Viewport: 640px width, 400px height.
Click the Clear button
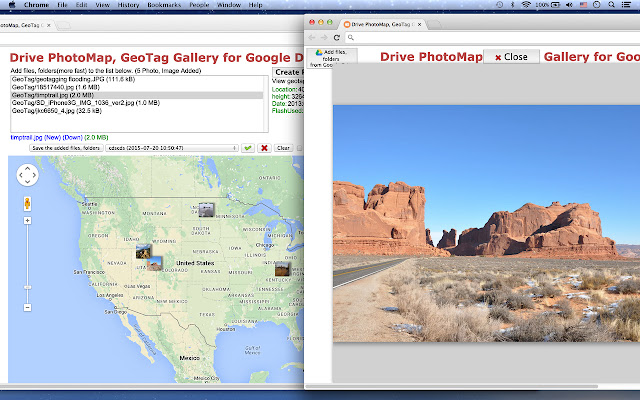pyautogui.click(x=283, y=148)
